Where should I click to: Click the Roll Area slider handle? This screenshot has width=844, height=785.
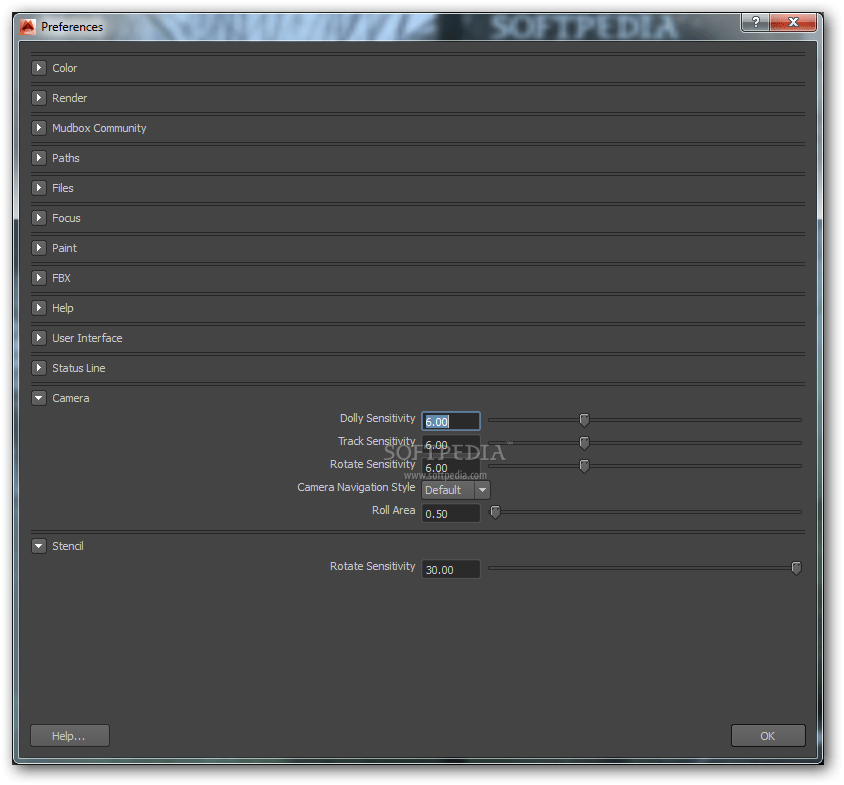click(495, 512)
